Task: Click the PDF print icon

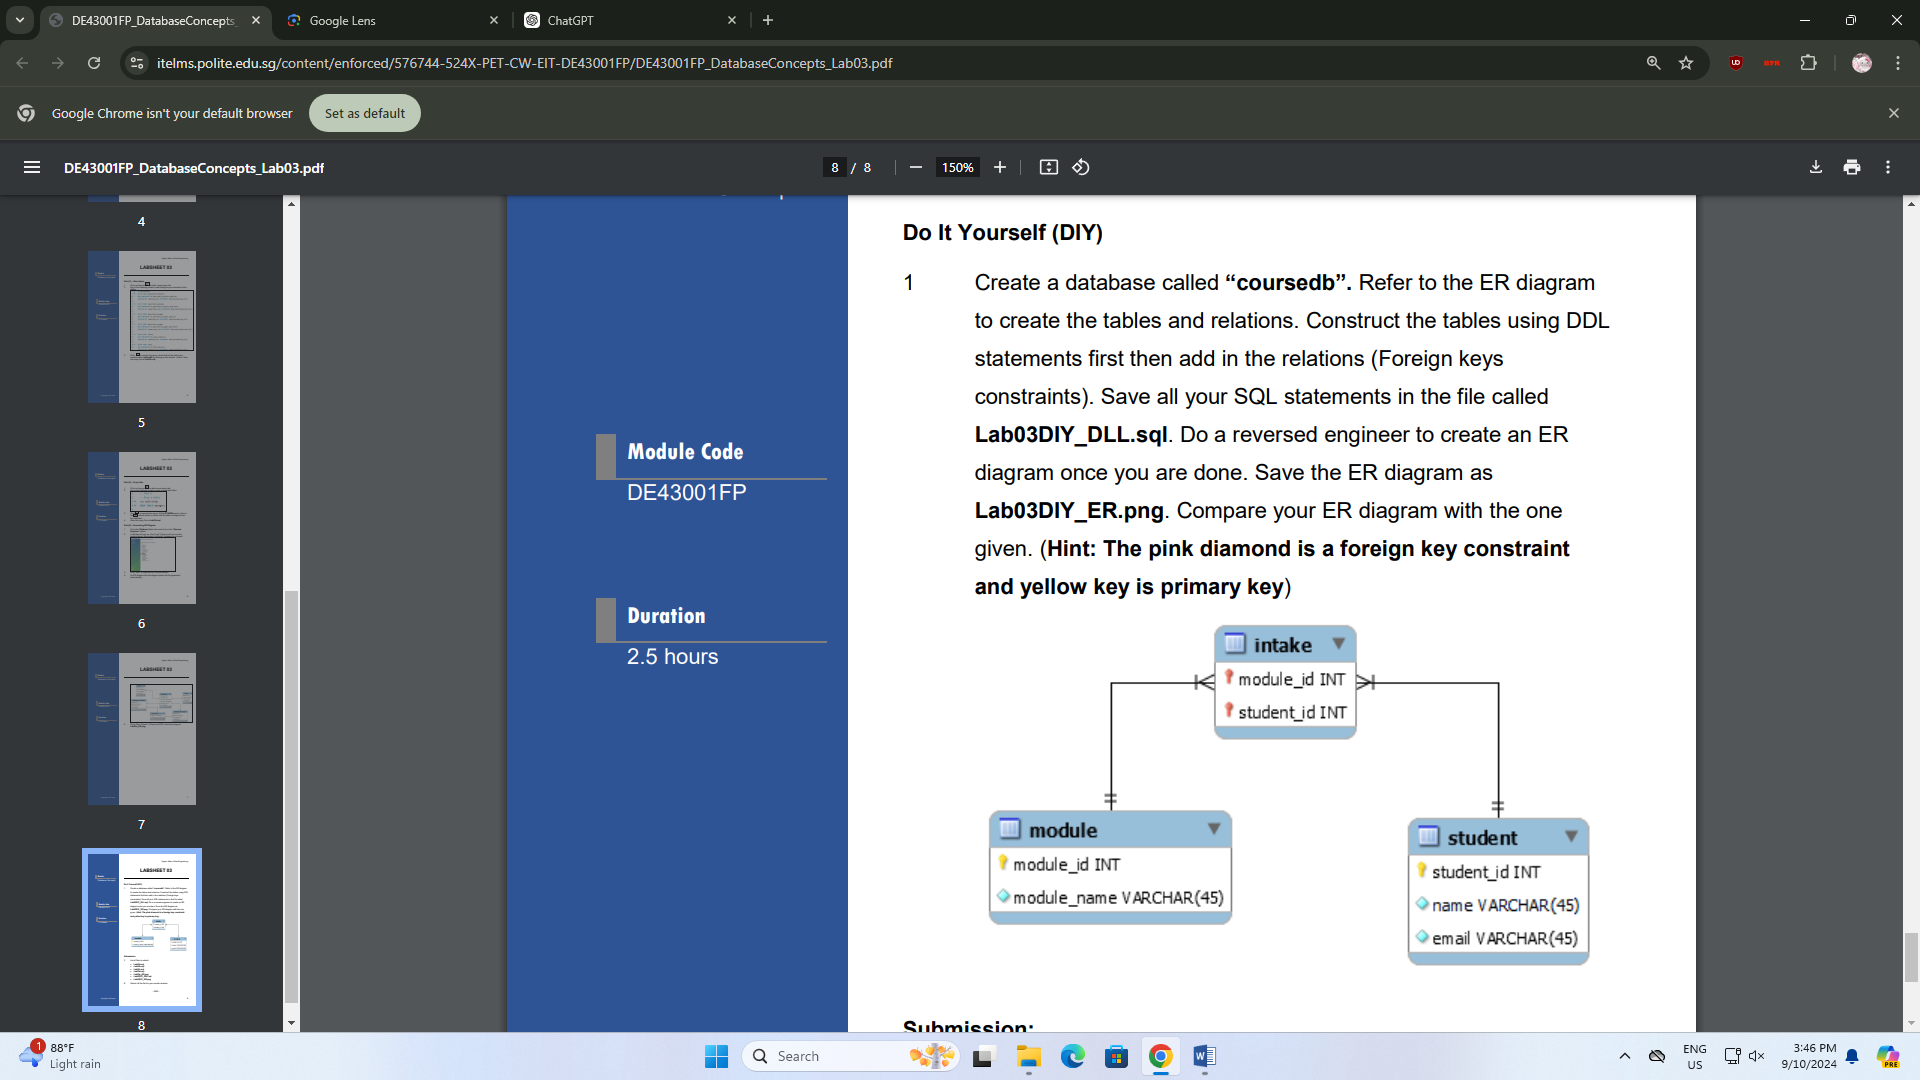Action: [1851, 167]
